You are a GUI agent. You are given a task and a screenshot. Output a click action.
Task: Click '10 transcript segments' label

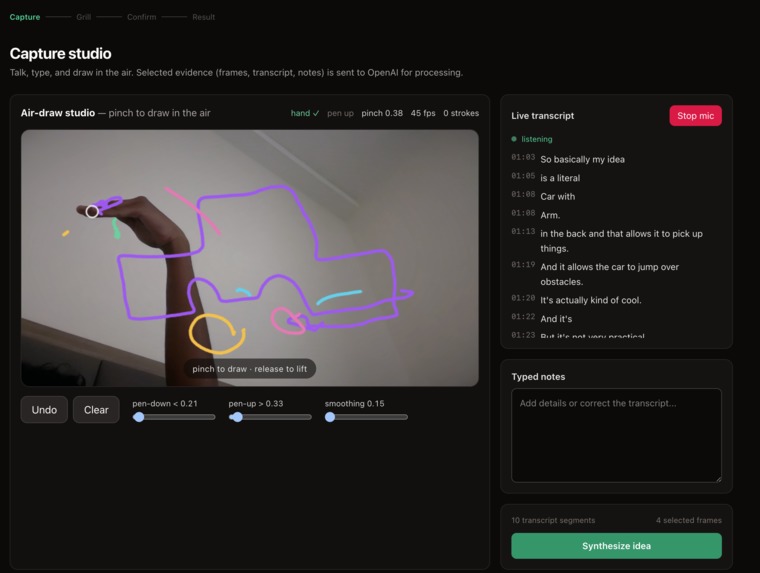tap(553, 520)
